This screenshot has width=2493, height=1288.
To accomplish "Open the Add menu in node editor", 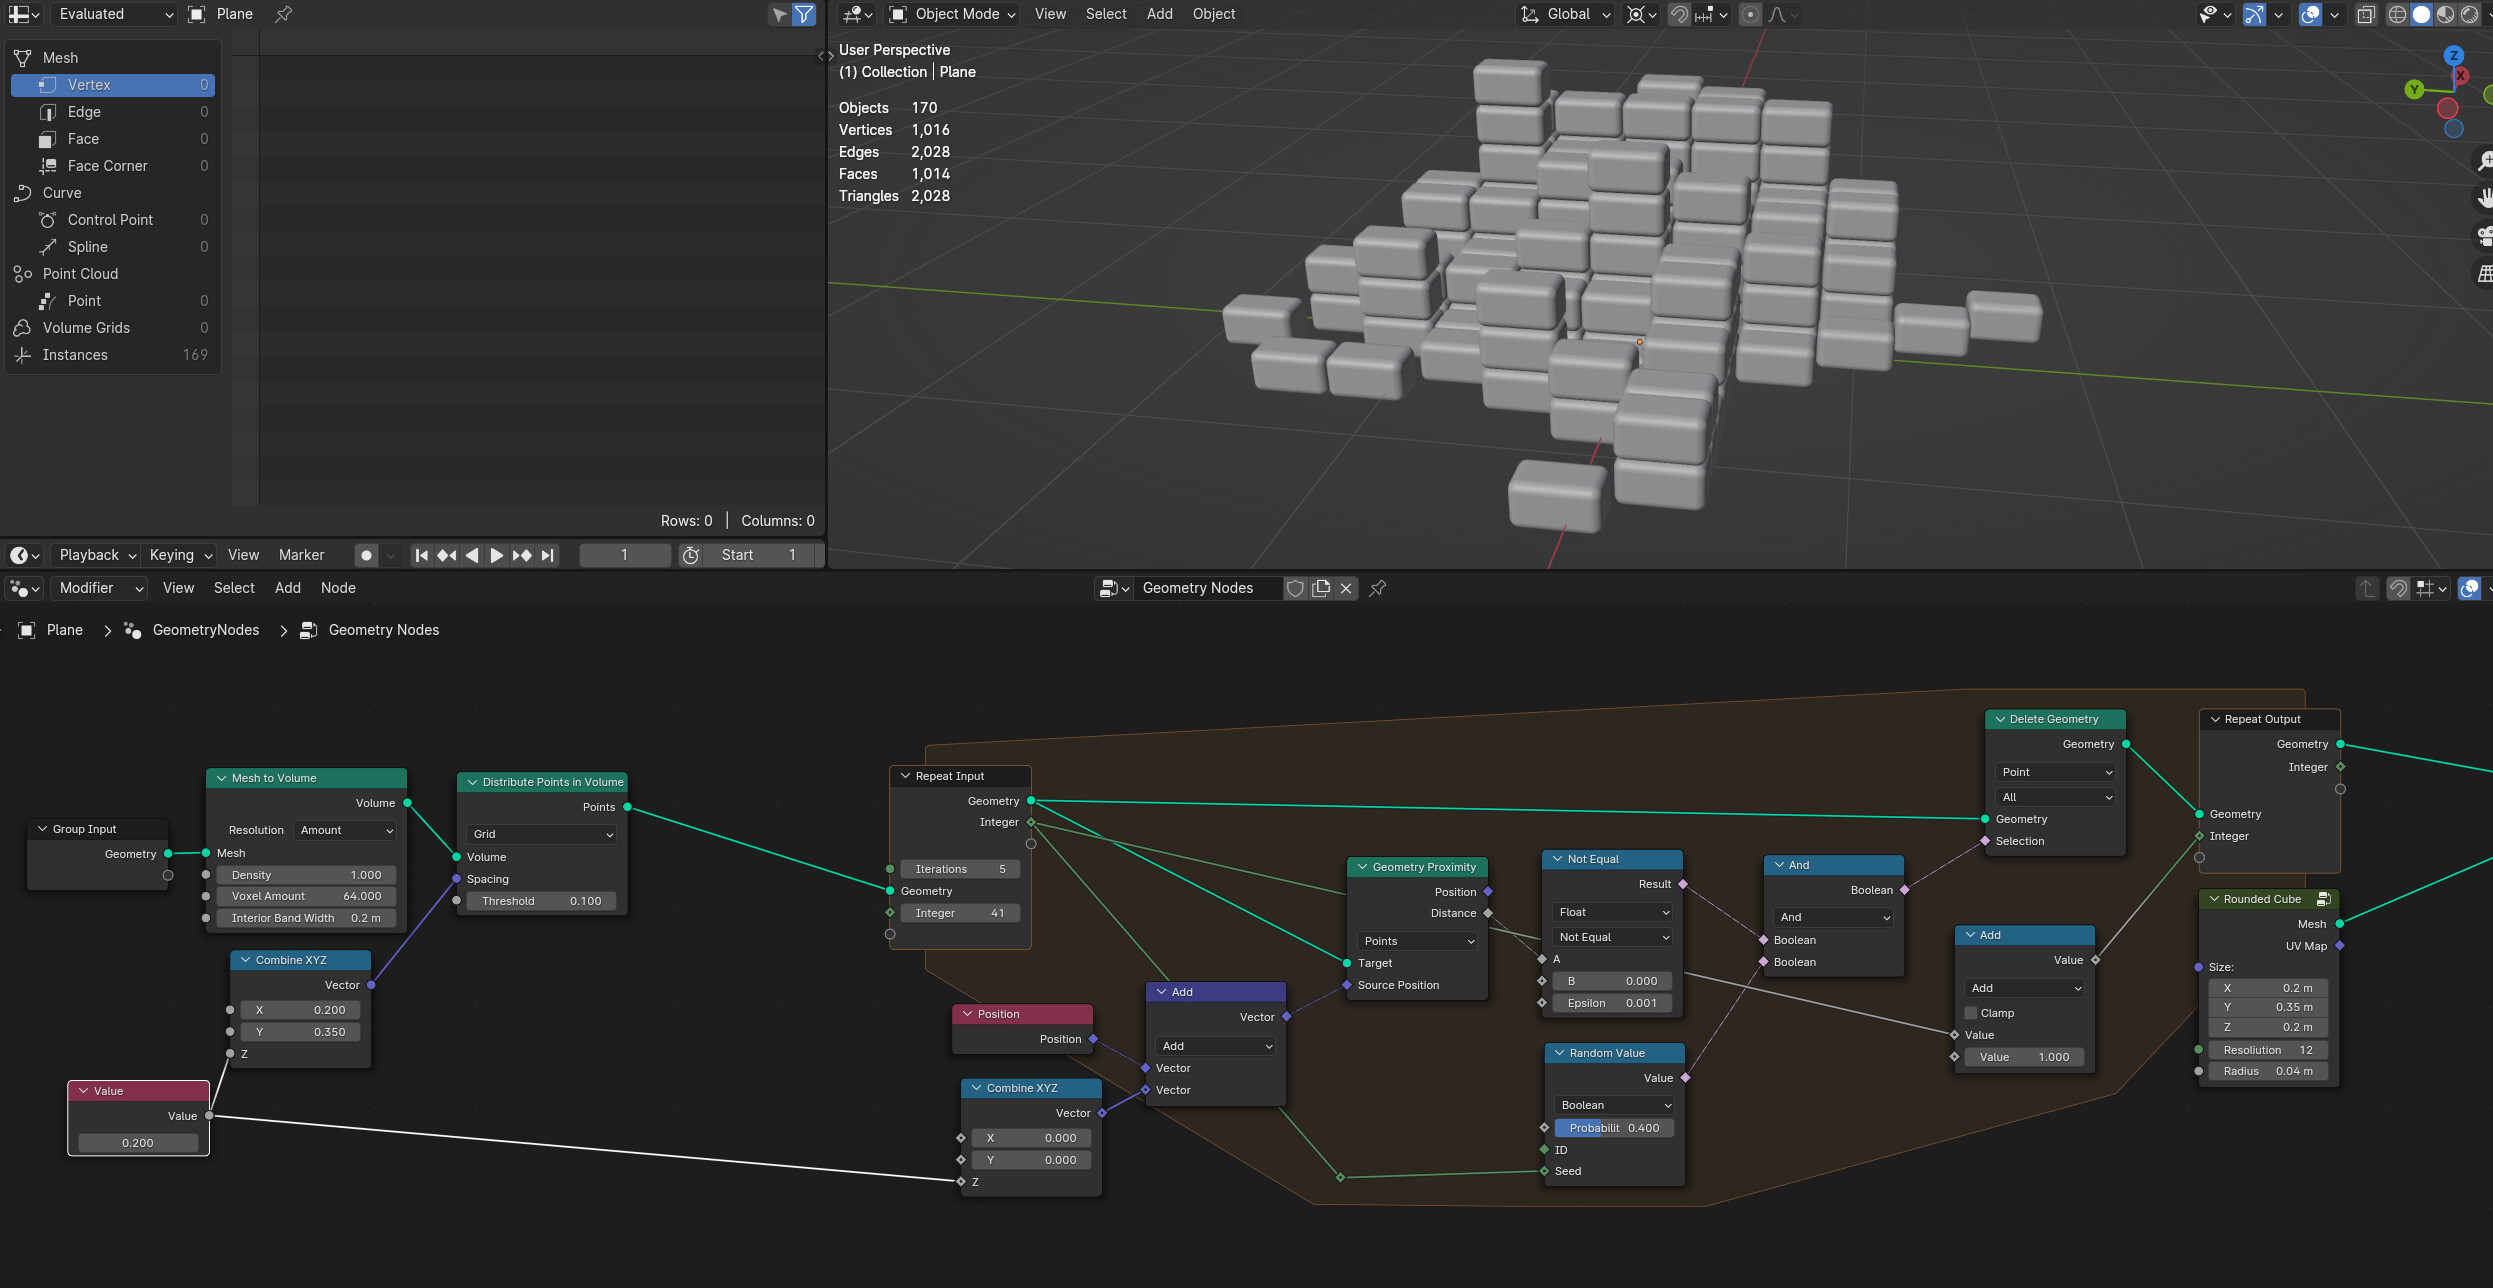I will tap(288, 588).
